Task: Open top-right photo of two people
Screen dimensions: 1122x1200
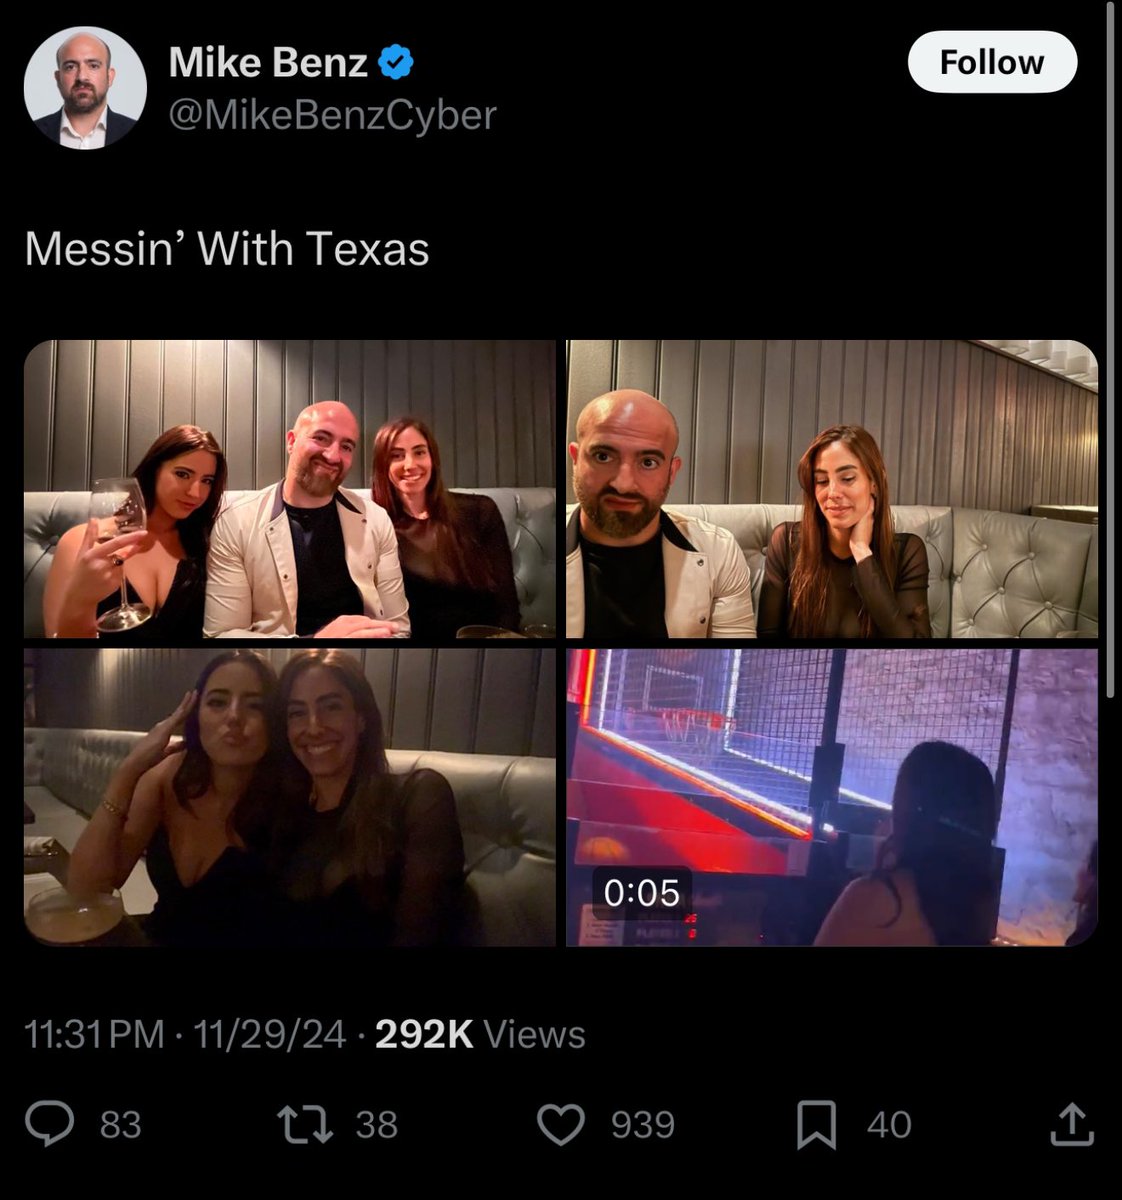Action: tap(832, 489)
